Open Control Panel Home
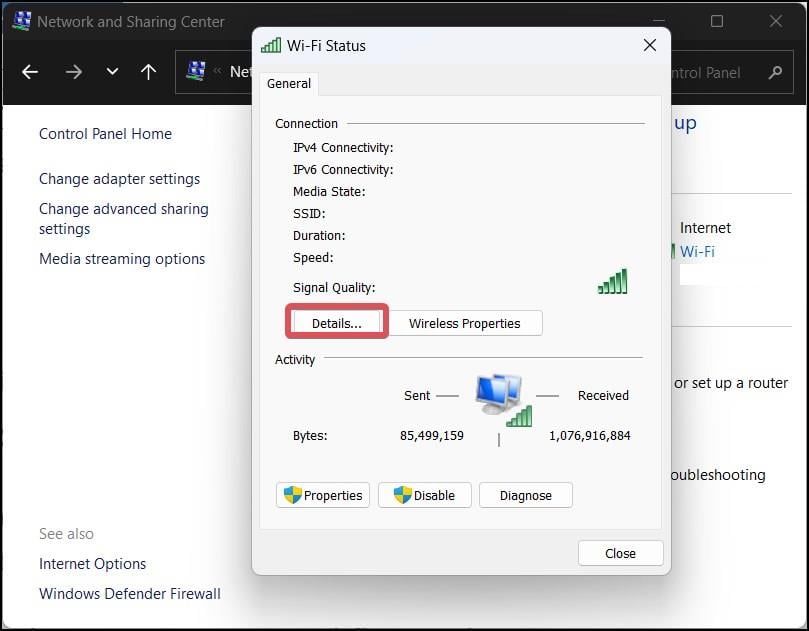 [x=105, y=134]
